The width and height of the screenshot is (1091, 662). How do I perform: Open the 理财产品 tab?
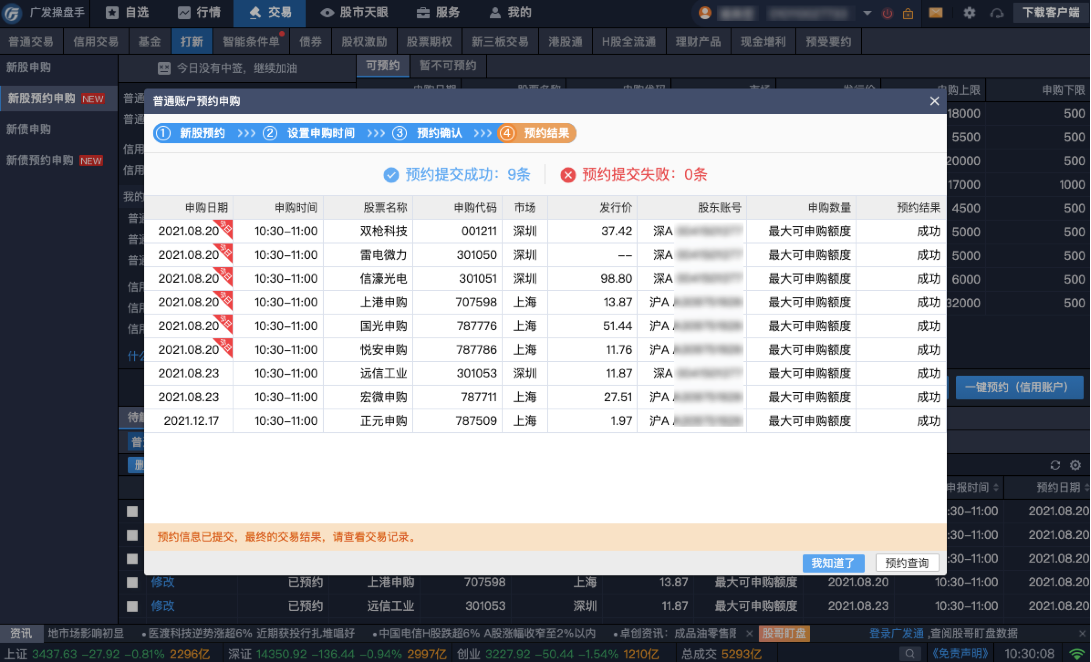click(x=698, y=42)
